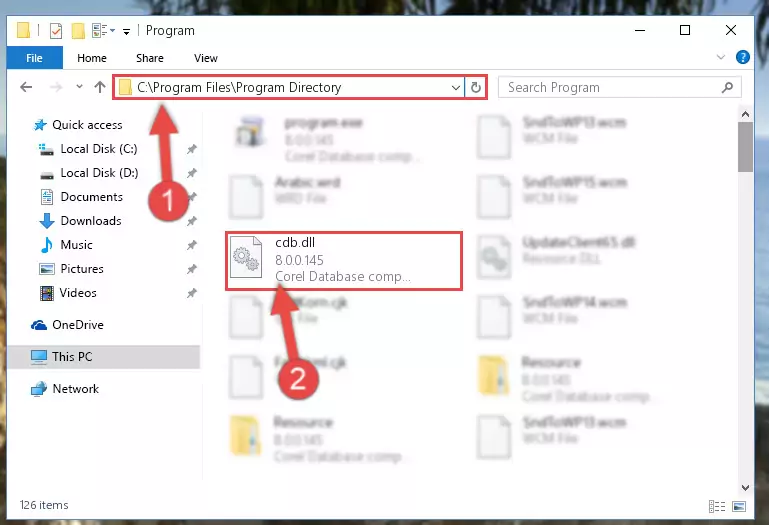The width and height of the screenshot is (769, 525).
Task: Switch to the Share ribbon tab
Action: (x=150, y=58)
